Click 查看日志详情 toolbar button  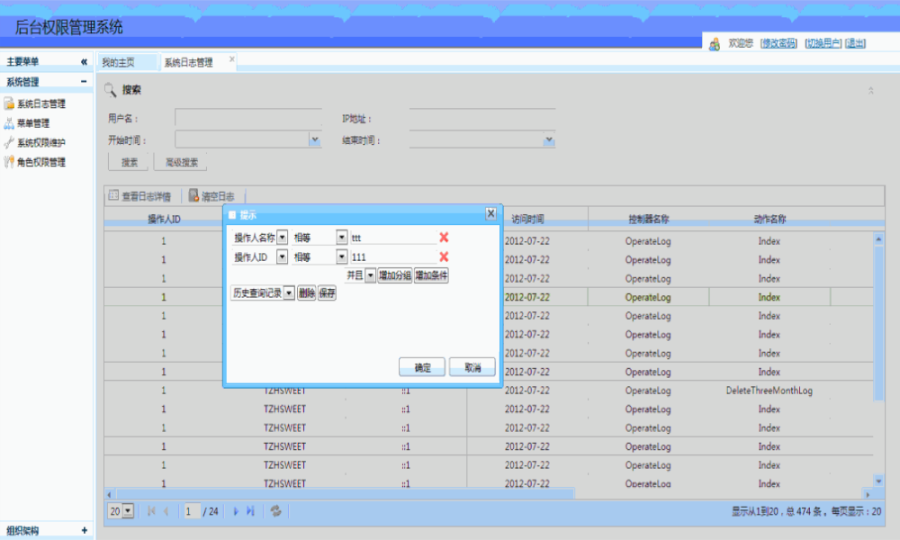point(140,196)
